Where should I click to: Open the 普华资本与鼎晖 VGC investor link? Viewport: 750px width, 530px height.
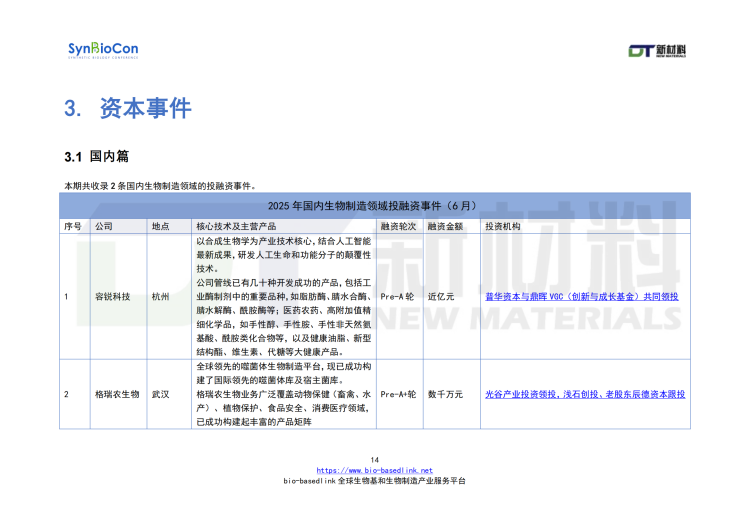[581, 297]
